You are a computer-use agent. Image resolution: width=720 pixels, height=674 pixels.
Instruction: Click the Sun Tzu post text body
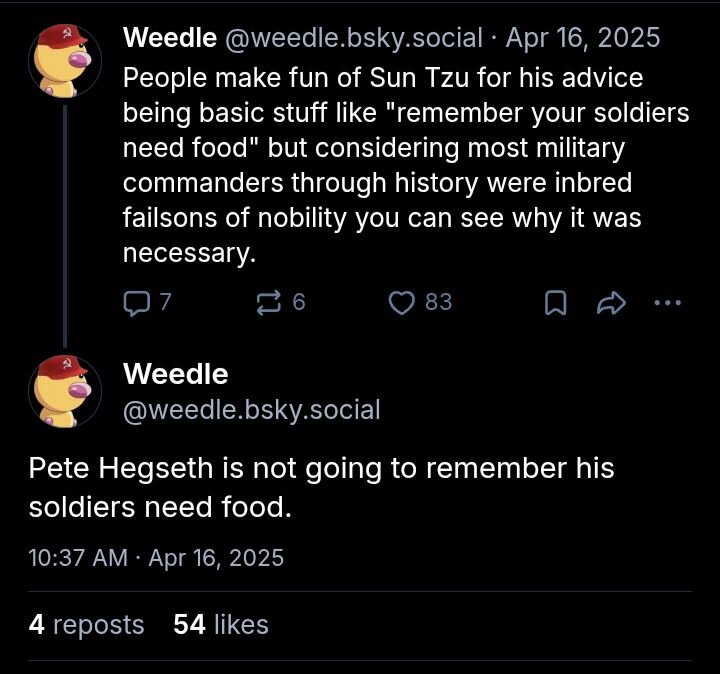pyautogui.click(x=400, y=165)
